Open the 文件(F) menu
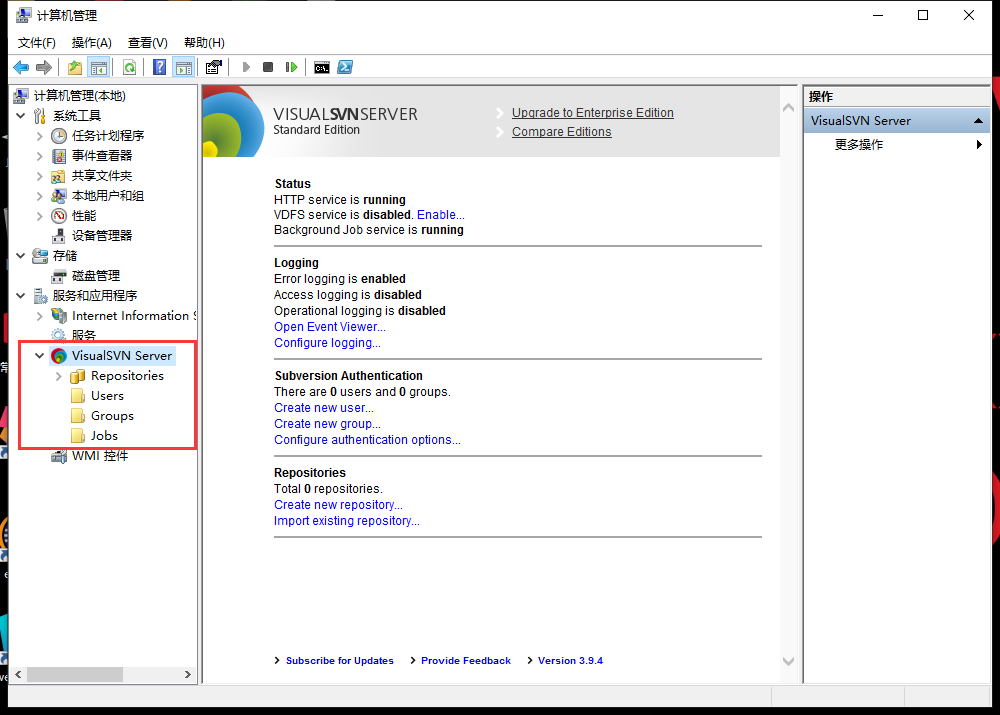 pyautogui.click(x=36, y=43)
